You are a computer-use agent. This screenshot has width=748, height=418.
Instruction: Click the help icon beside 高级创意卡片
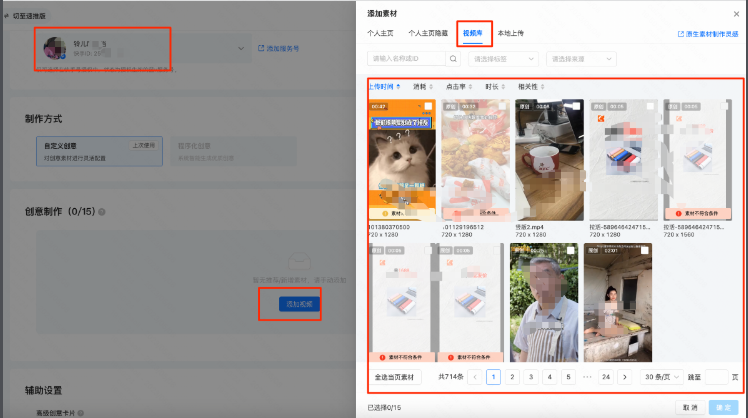(81, 413)
